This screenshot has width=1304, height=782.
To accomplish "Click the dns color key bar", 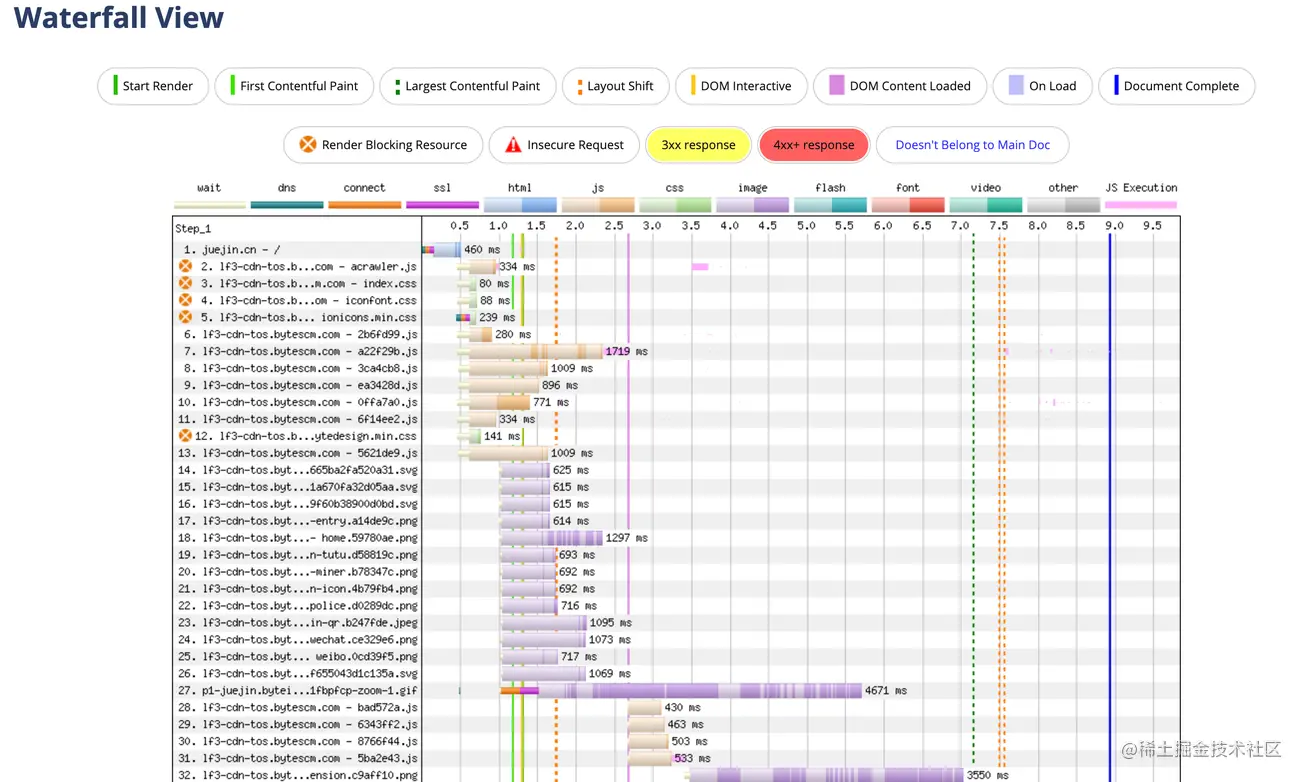I will tap(287, 205).
